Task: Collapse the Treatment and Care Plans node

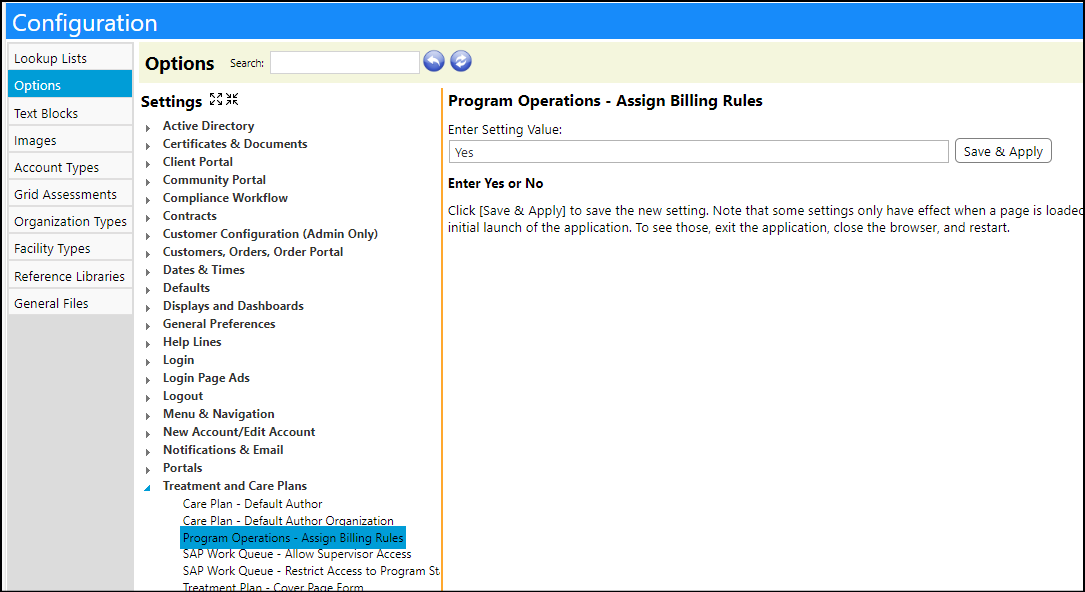Action: [147, 488]
